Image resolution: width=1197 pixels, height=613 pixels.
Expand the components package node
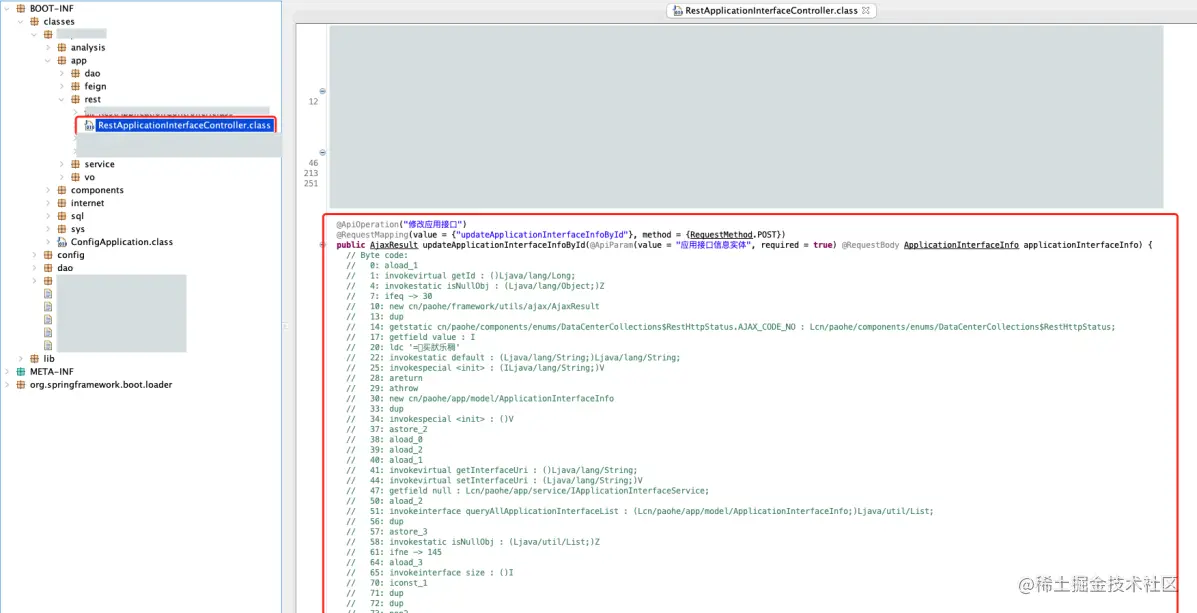pyautogui.click(x=46, y=190)
